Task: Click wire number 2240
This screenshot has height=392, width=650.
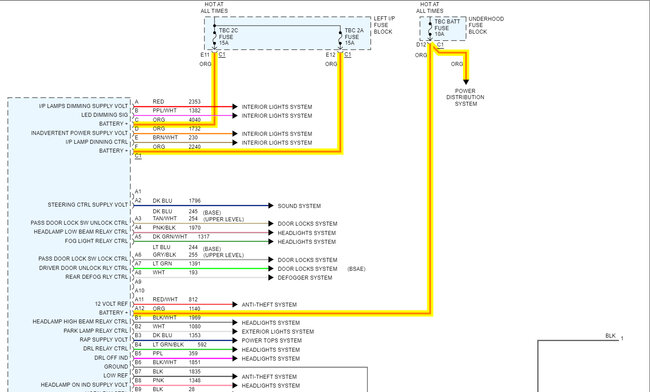Action: [x=194, y=147]
